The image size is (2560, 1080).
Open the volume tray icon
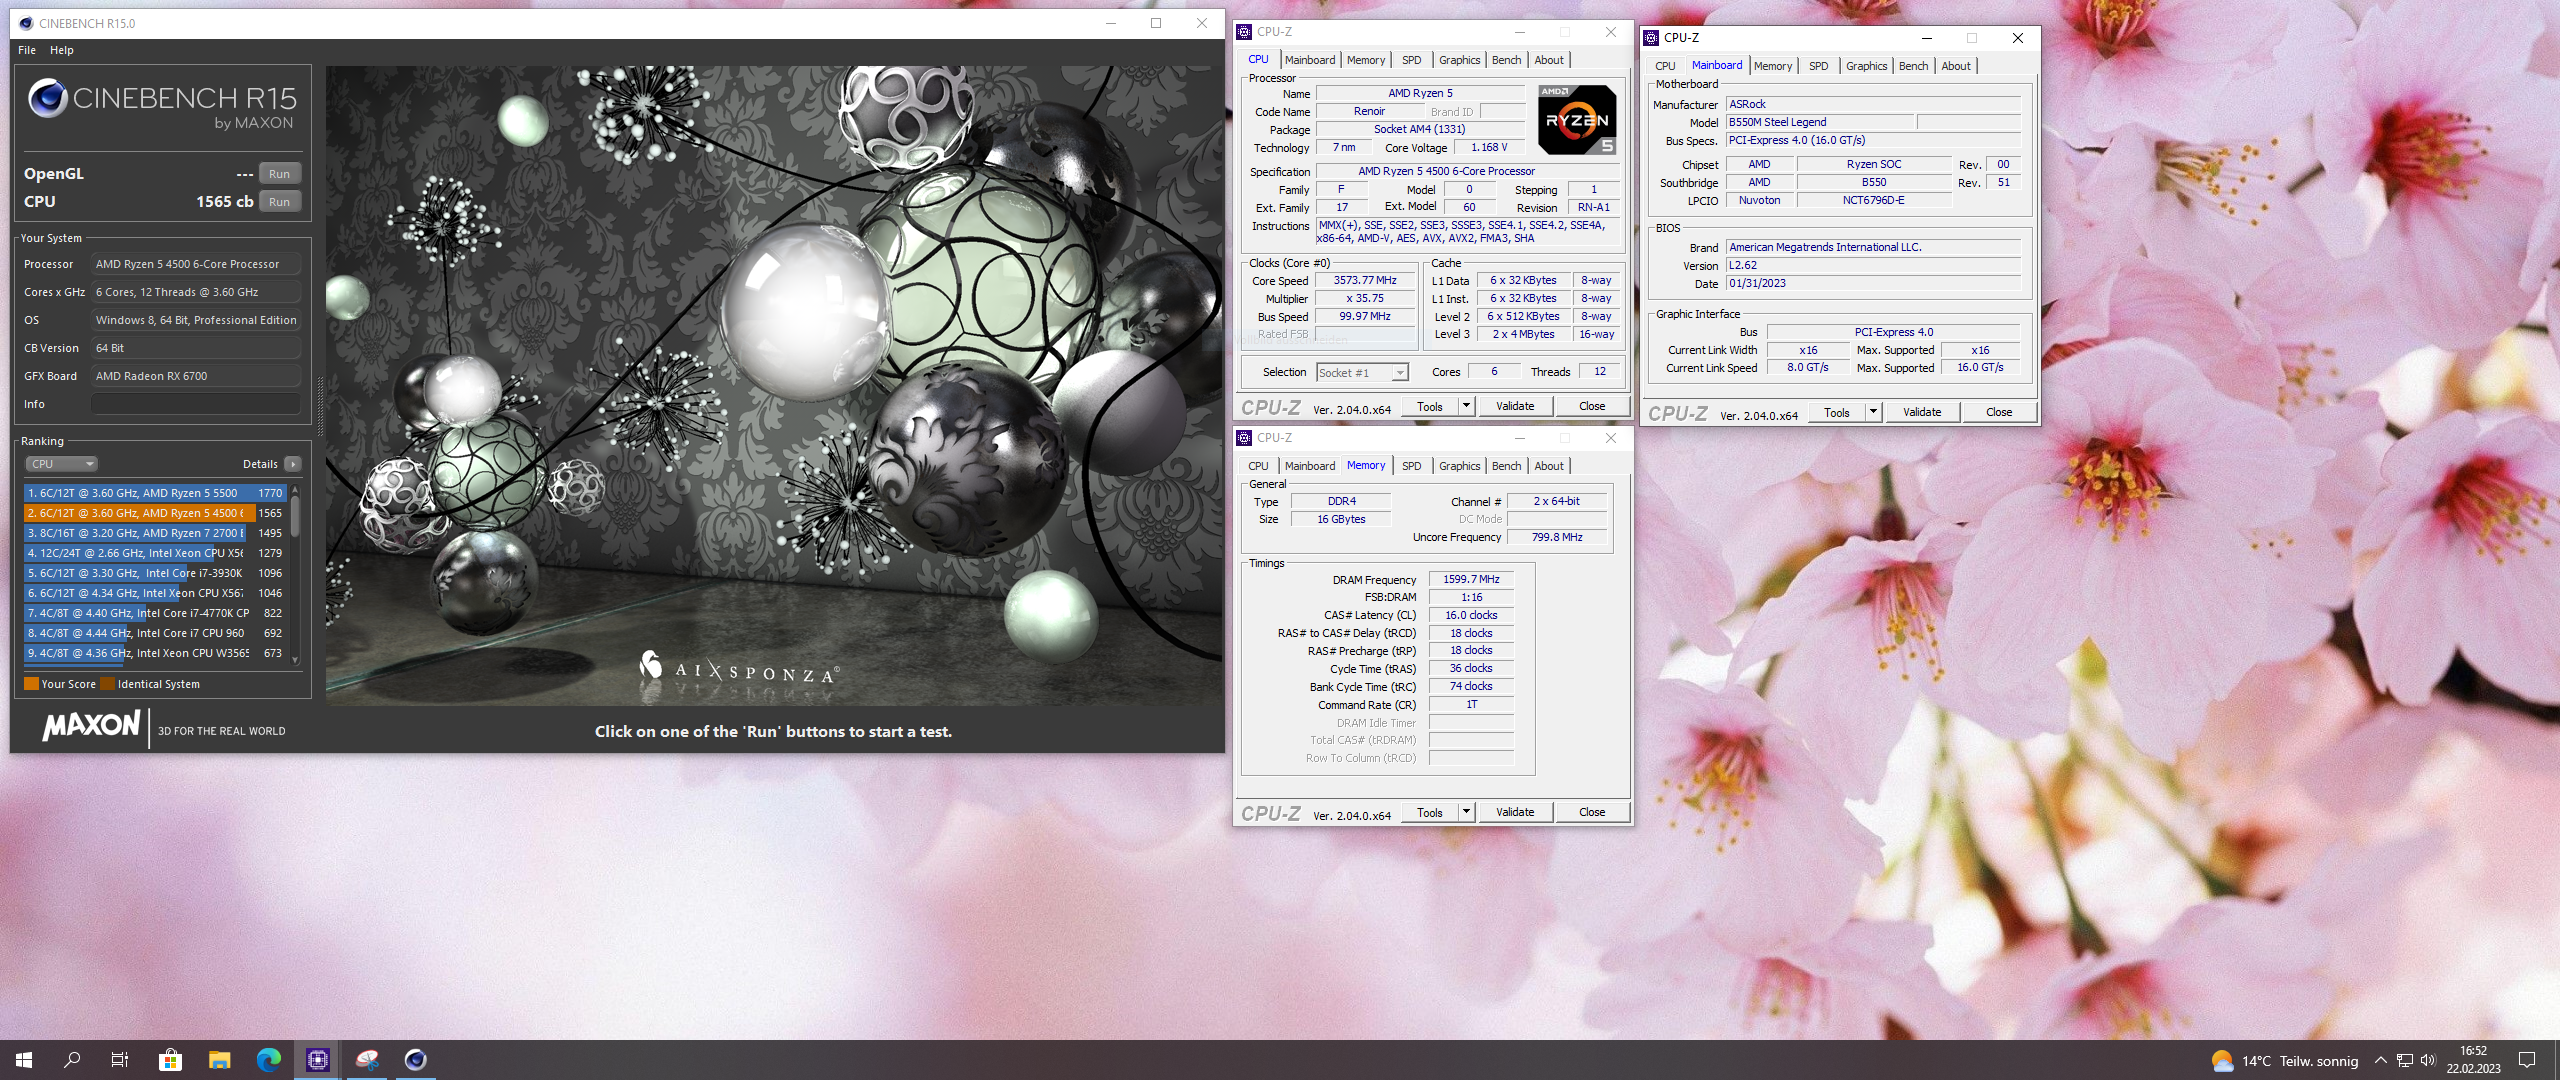[x=2428, y=1061]
